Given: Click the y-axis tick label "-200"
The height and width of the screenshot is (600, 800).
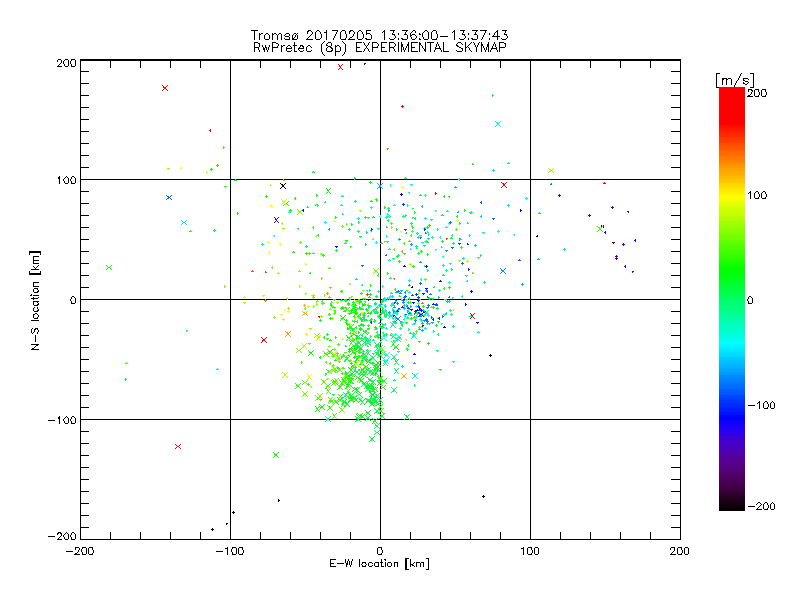Looking at the screenshot, I should point(62,536).
